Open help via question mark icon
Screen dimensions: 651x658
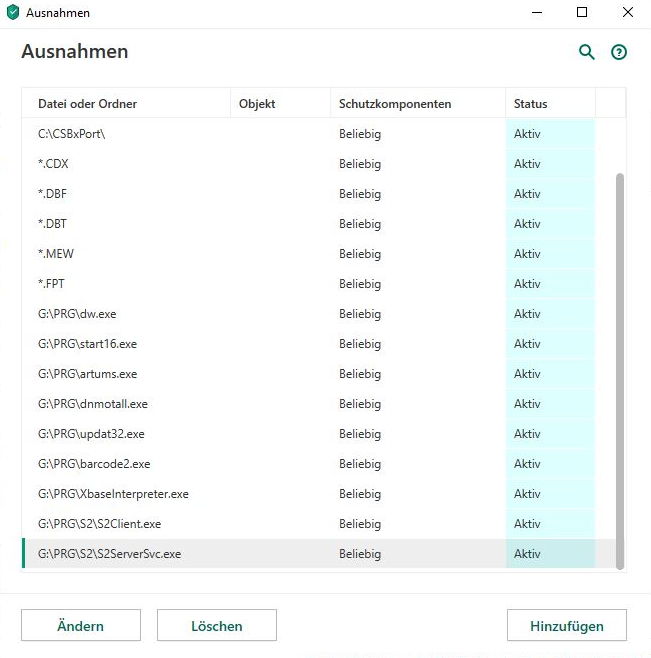tap(619, 52)
